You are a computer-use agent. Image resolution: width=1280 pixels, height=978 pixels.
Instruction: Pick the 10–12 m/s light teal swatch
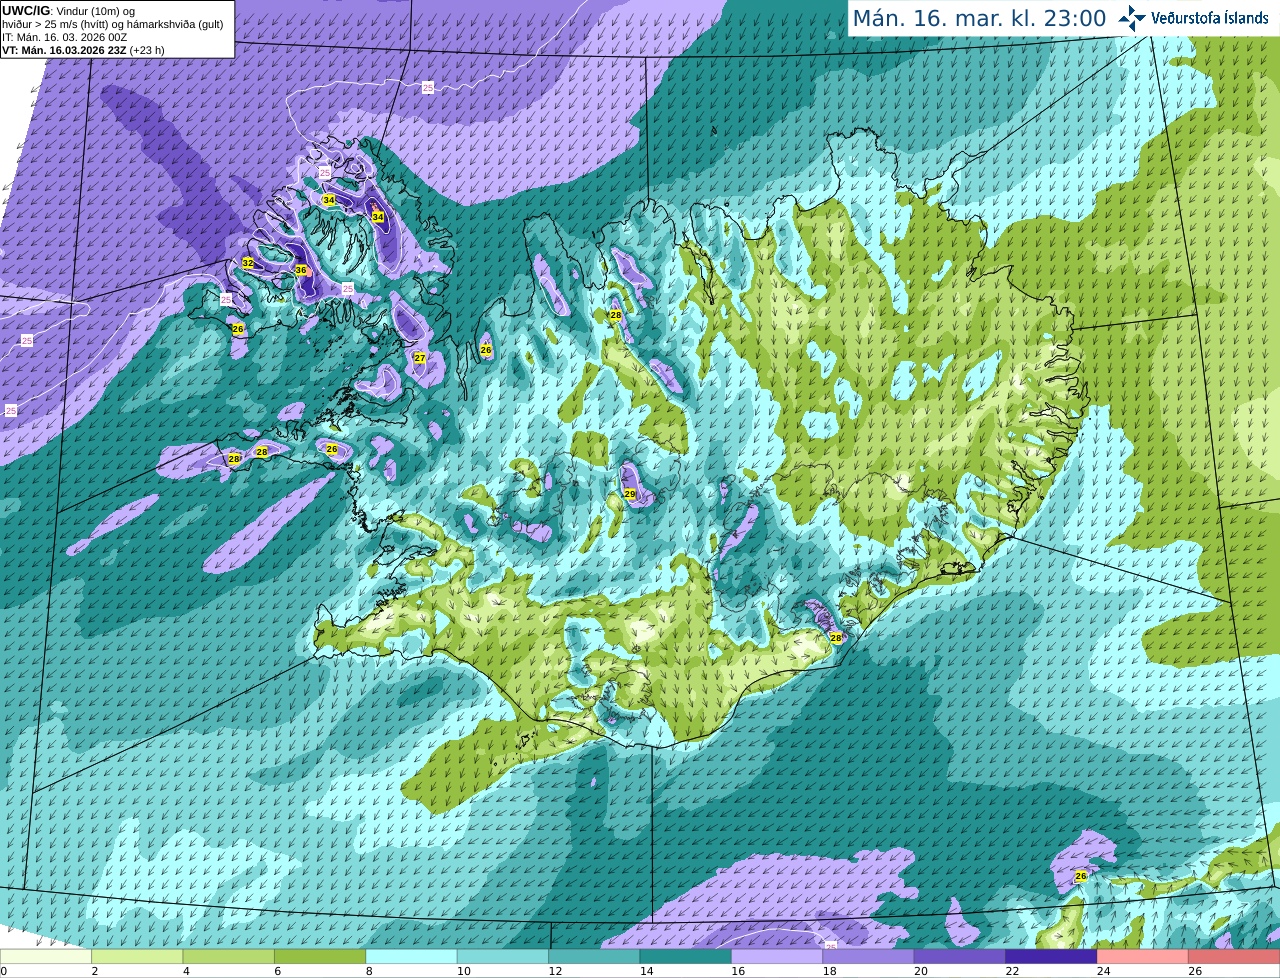click(x=503, y=957)
